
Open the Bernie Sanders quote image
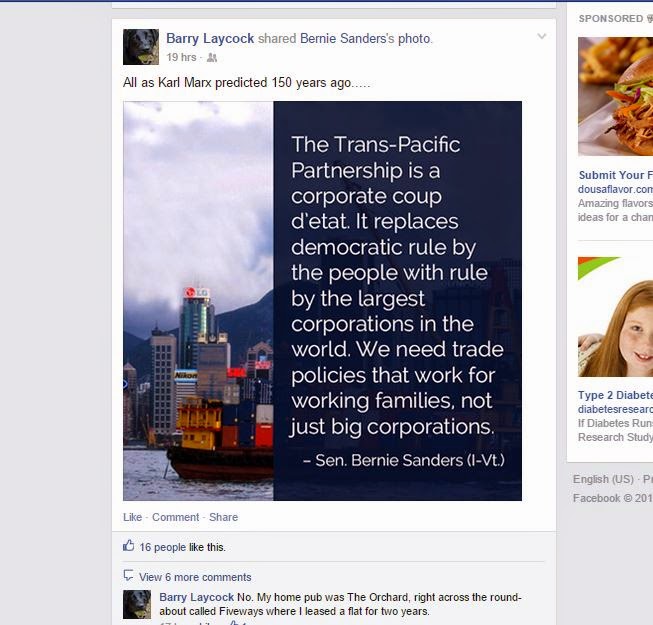pos(322,301)
